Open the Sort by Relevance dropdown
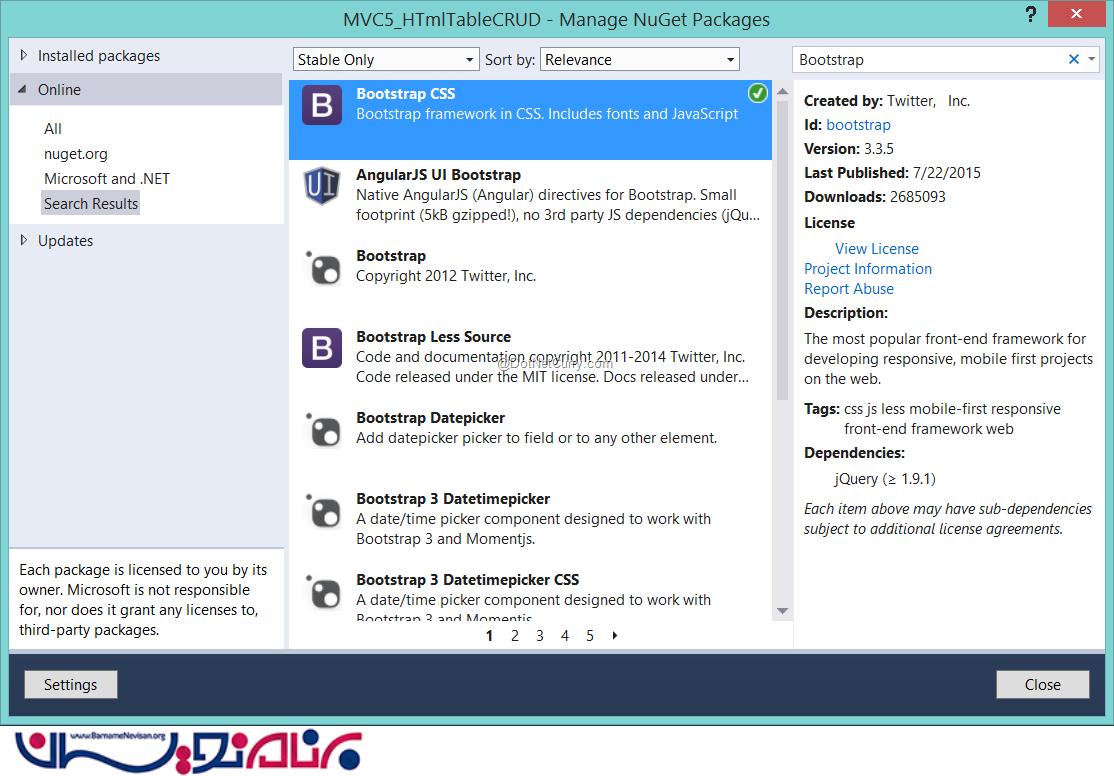This screenshot has height=776, width=1114. (x=639, y=60)
